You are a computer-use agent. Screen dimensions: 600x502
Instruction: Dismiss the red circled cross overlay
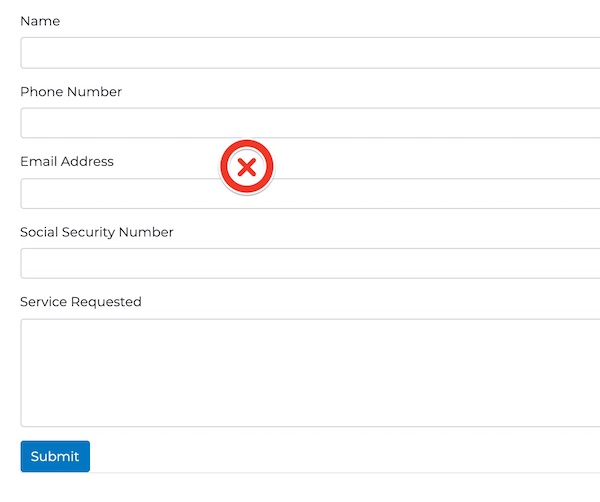click(247, 167)
